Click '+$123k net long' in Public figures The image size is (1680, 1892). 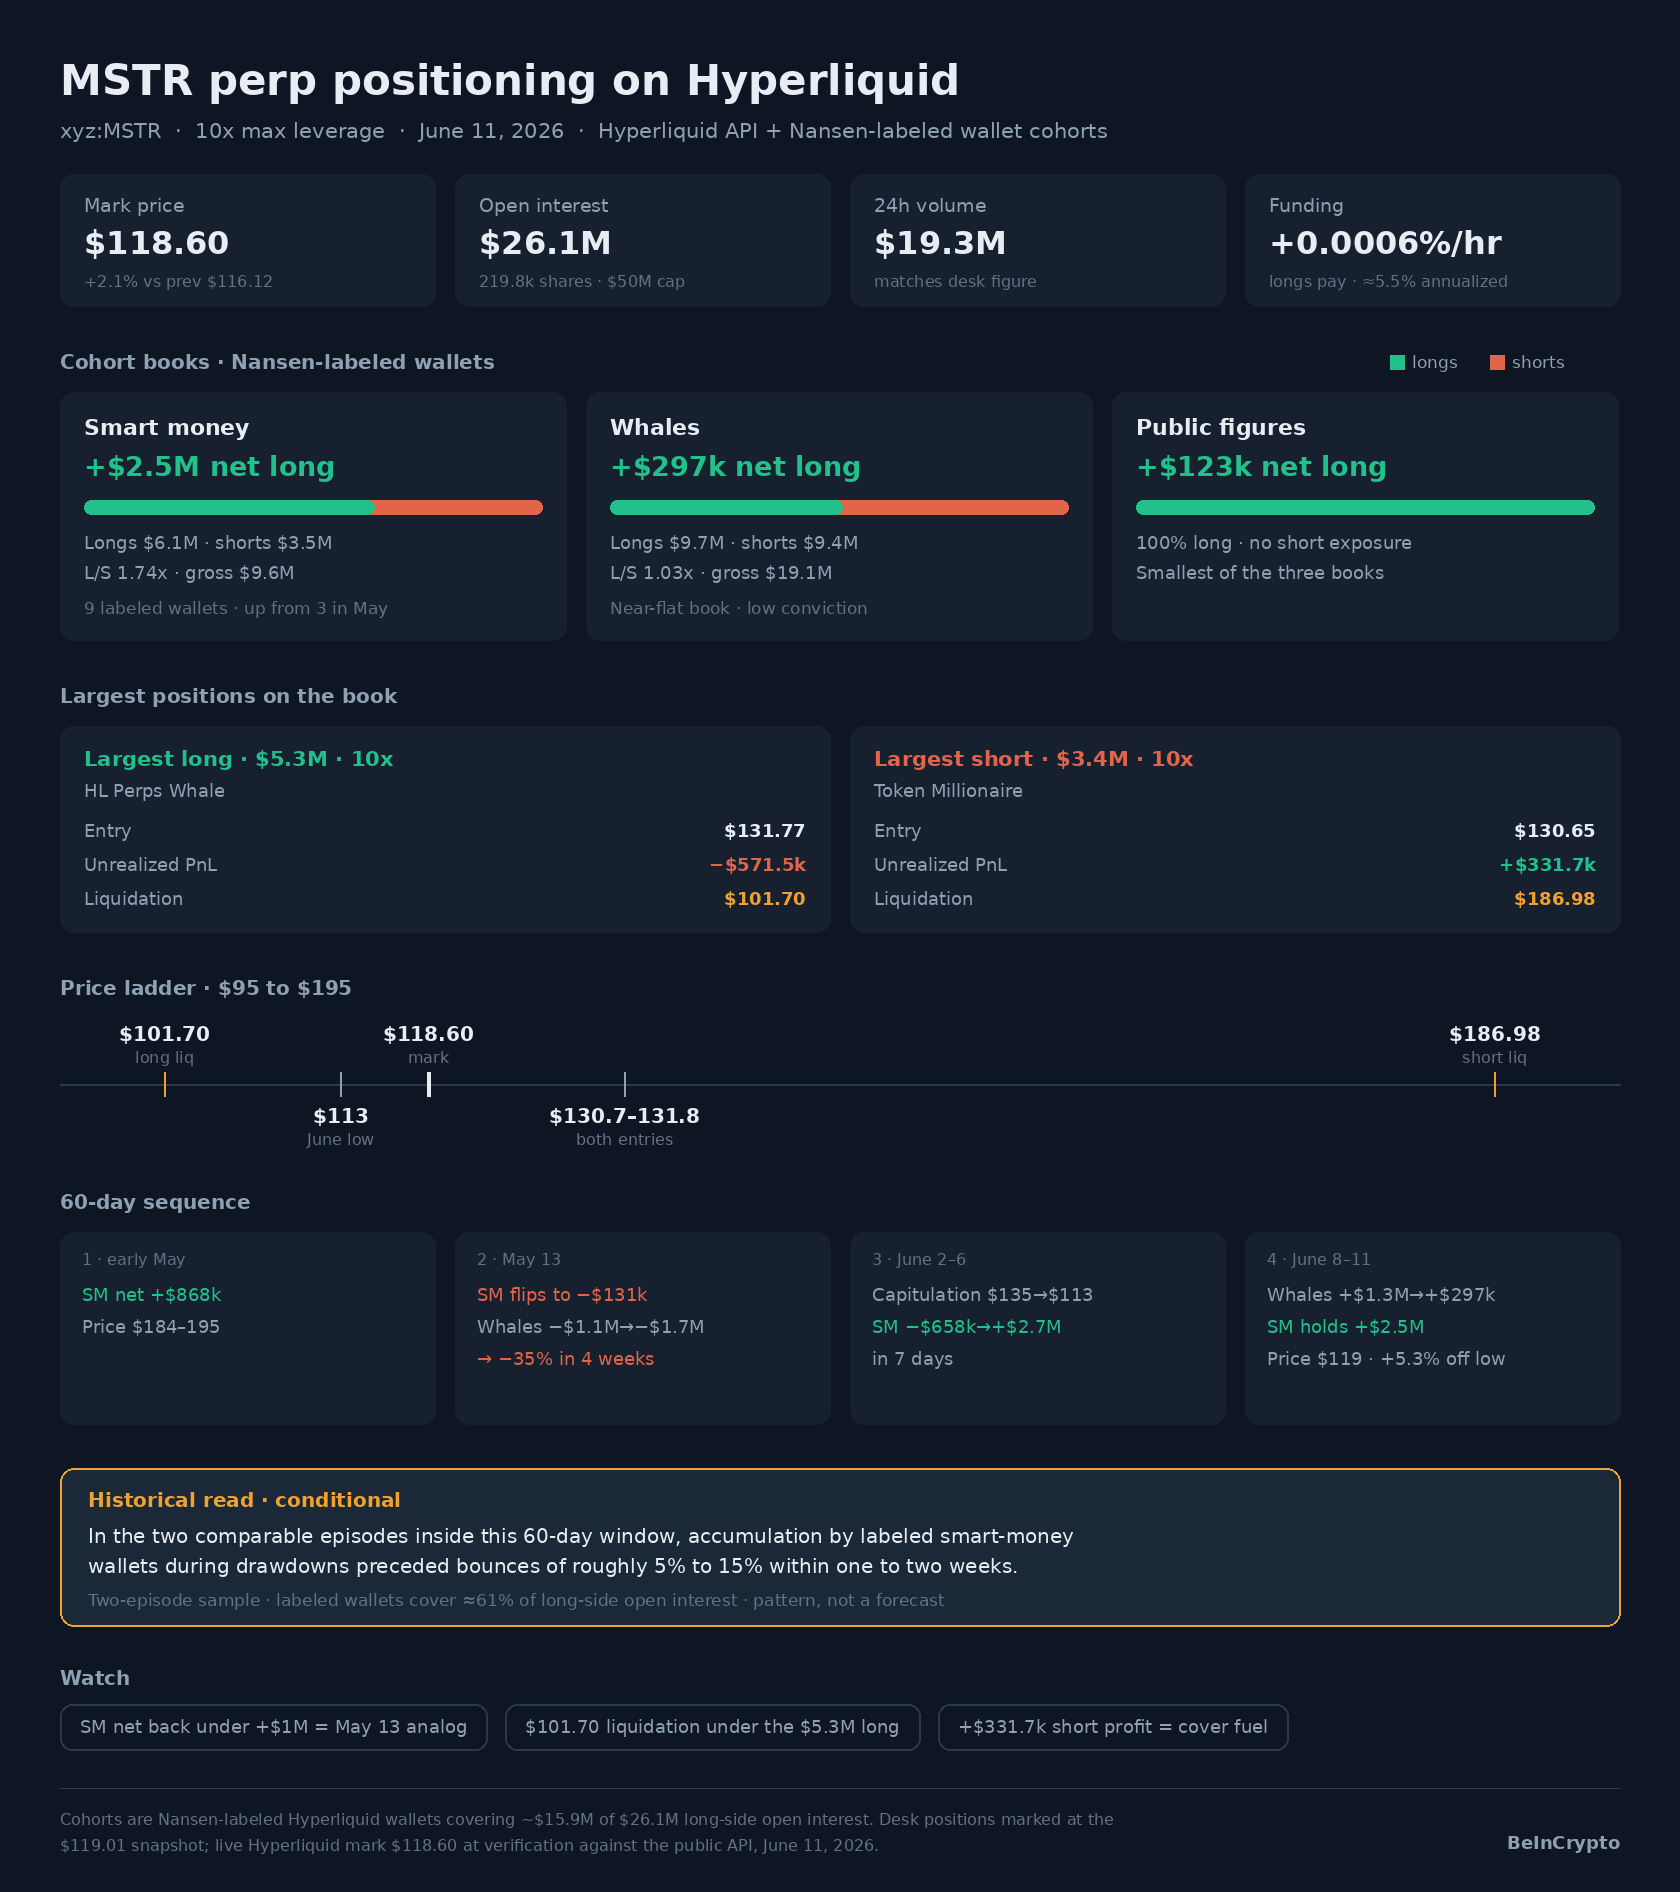click(1261, 467)
